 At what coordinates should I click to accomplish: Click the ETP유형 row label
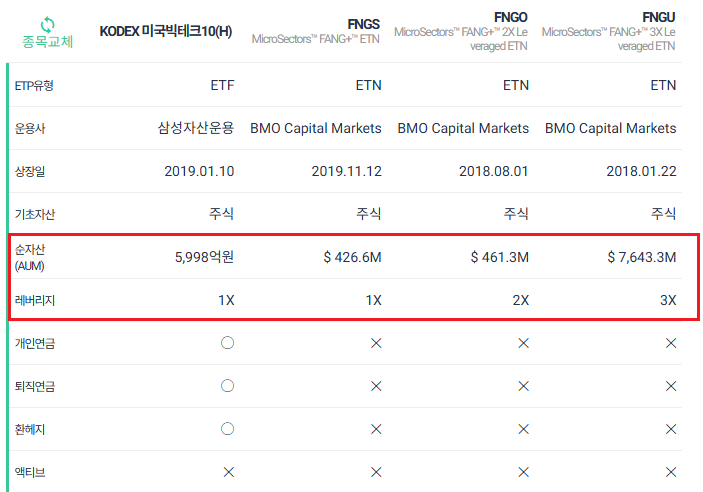(x=34, y=85)
